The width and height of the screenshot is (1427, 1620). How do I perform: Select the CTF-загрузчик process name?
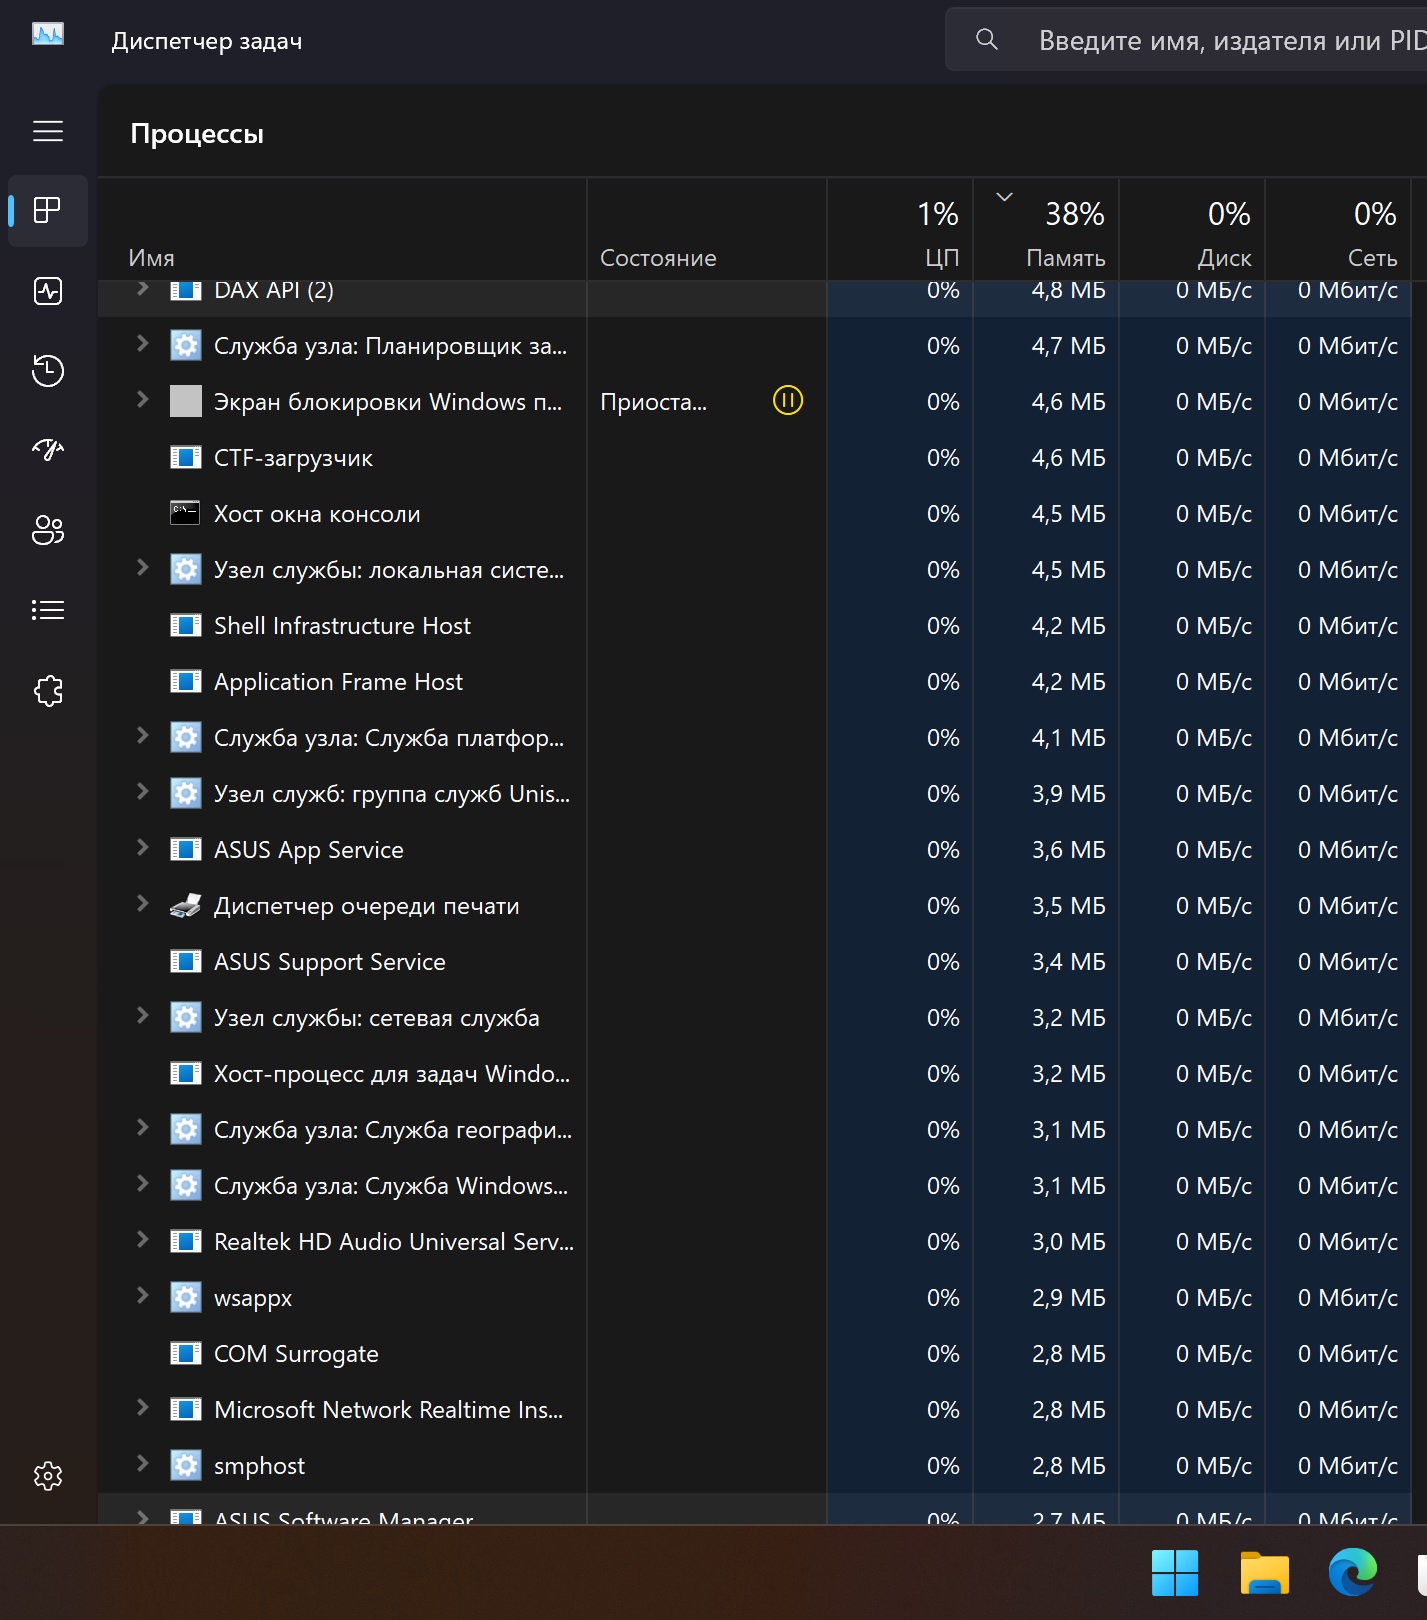pyautogui.click(x=293, y=458)
